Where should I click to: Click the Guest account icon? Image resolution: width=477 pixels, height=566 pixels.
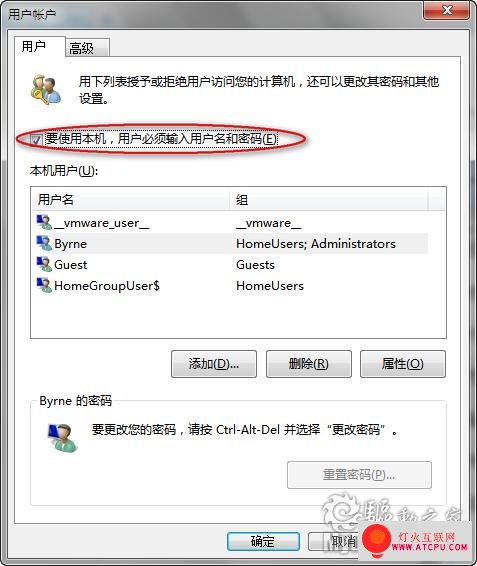click(44, 264)
